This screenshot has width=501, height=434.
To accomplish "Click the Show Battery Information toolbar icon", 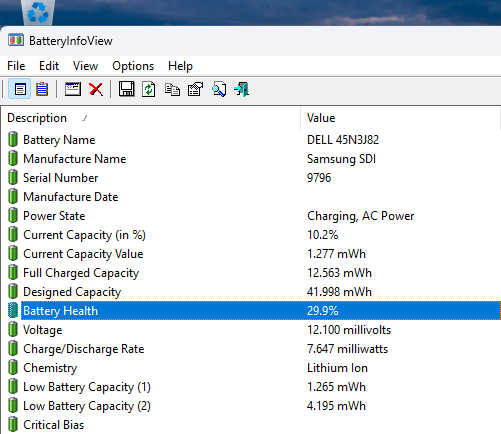I will click(x=20, y=89).
